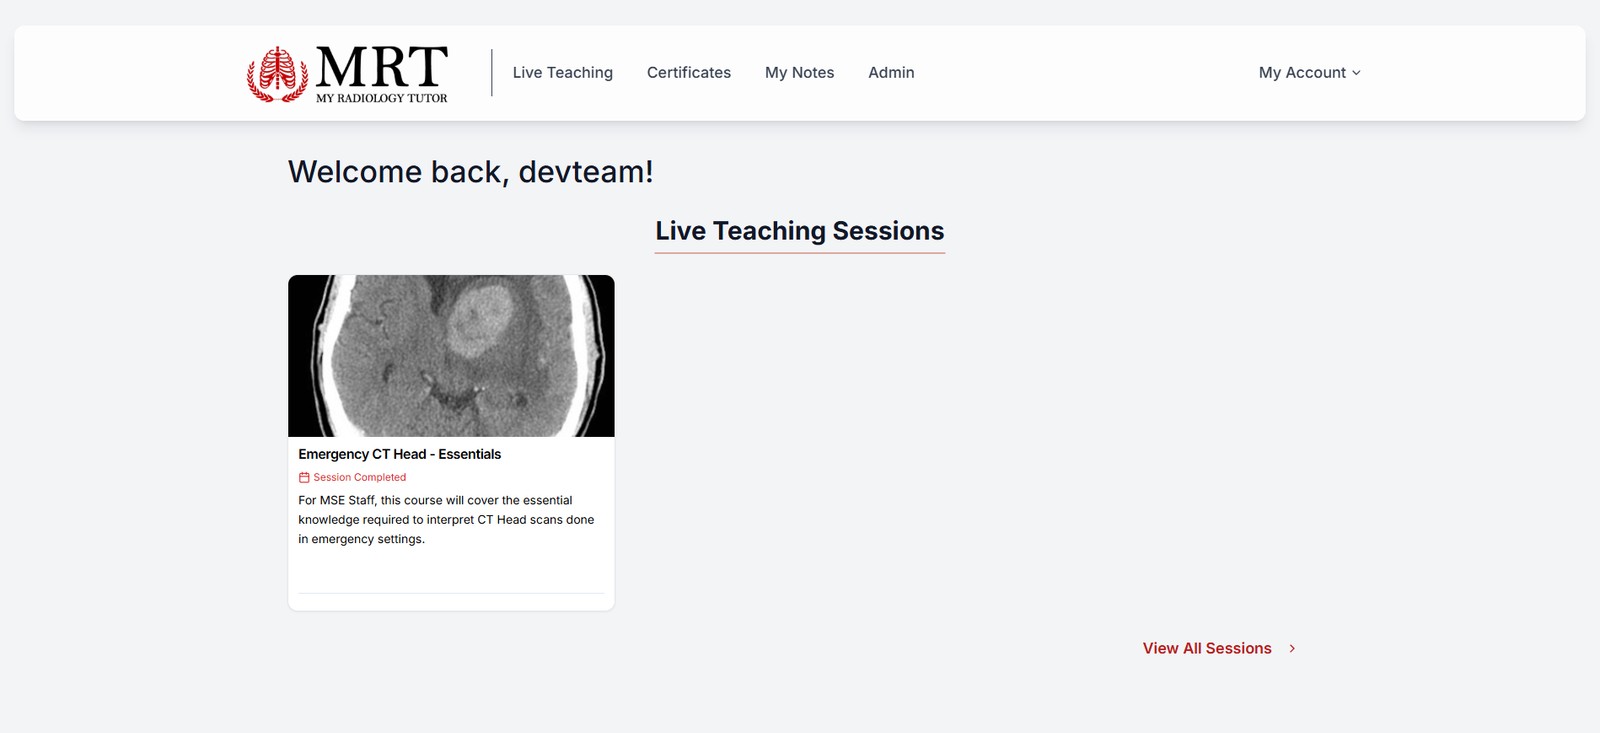Expand the My Account dropdown
The image size is (1600, 733).
[x=1309, y=73]
